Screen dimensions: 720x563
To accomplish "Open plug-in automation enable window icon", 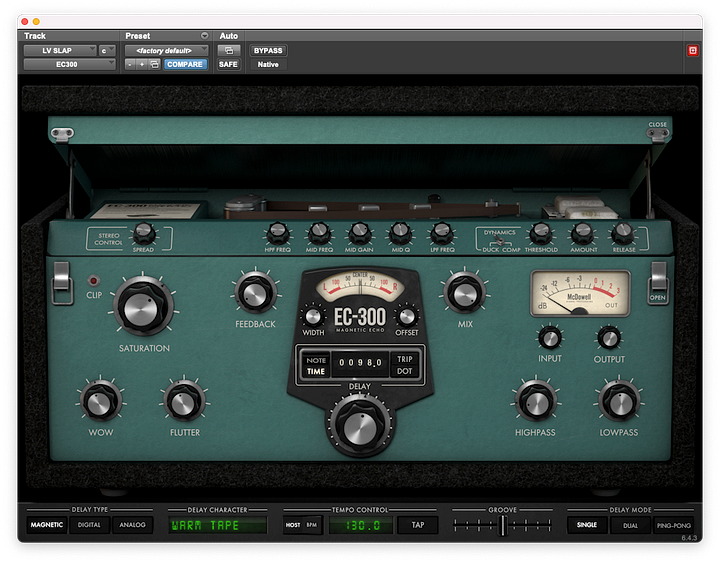I will click(229, 51).
